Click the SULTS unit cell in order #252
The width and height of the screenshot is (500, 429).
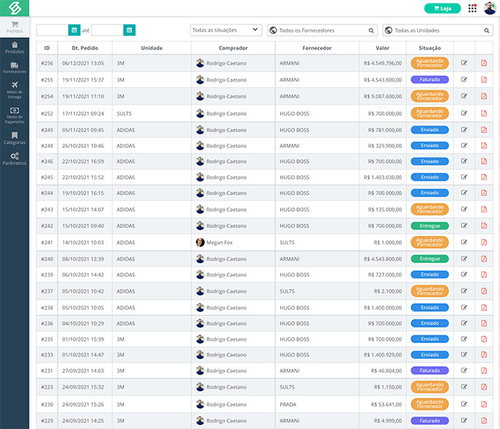152,113
